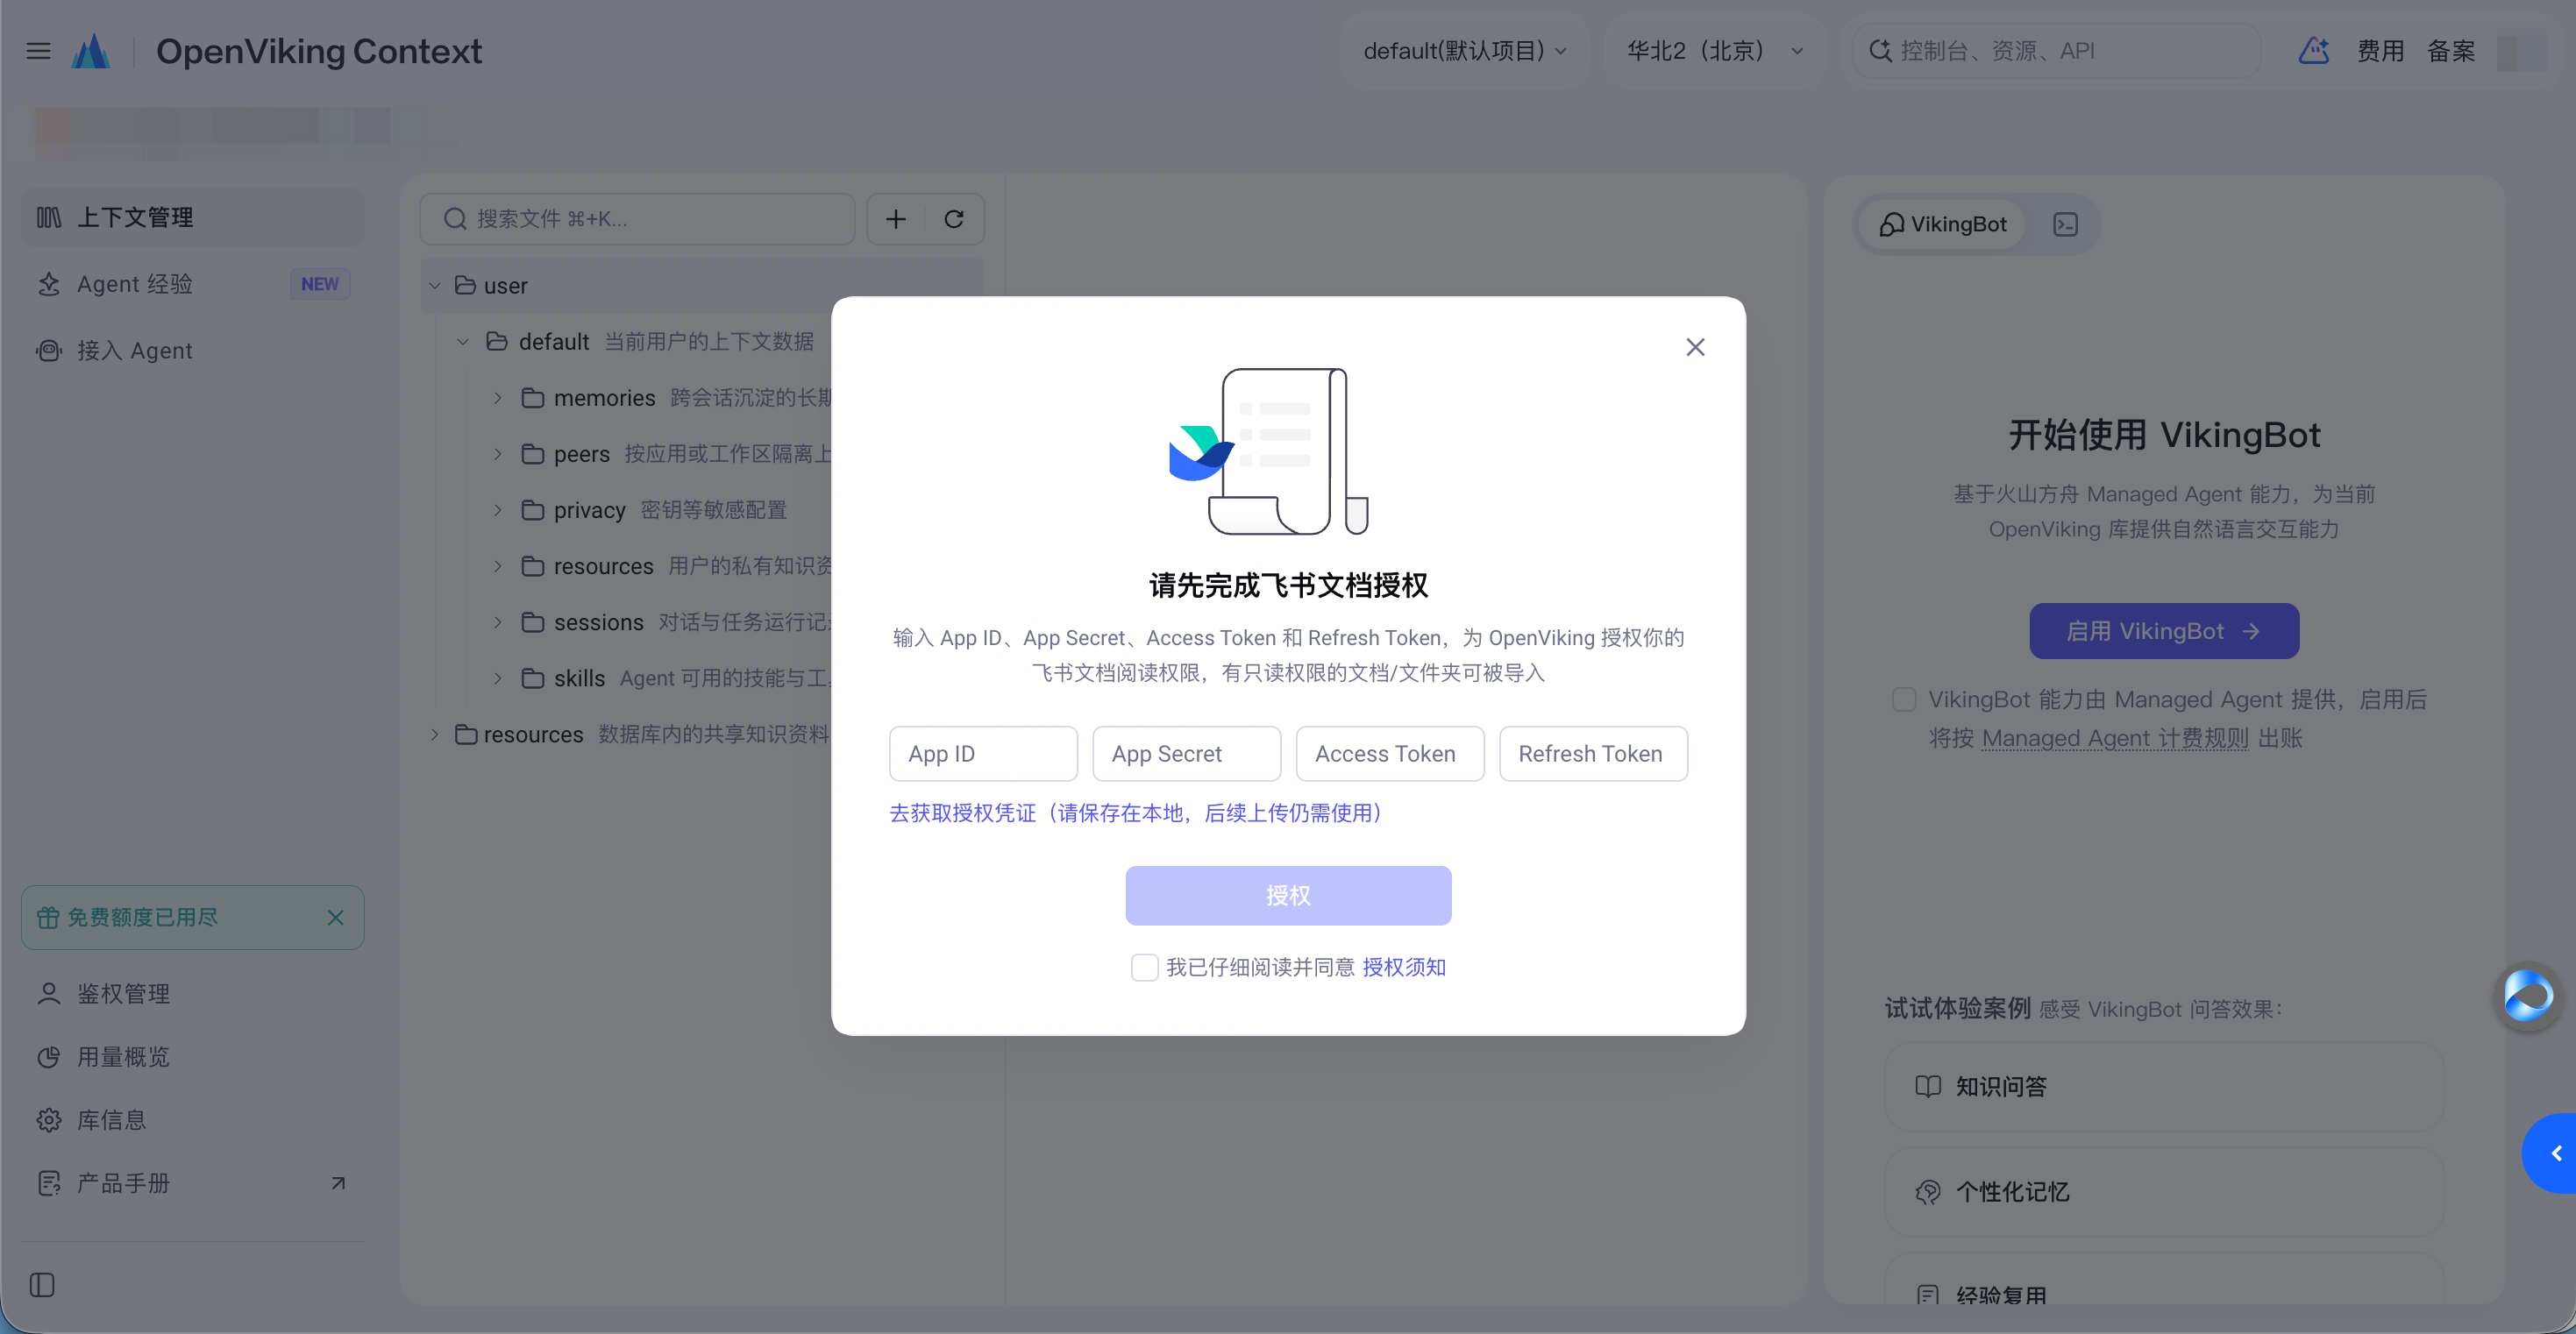Click the 免费额度已用尽 banner text
This screenshot has height=1334, width=2576.
pyautogui.click(x=142, y=917)
